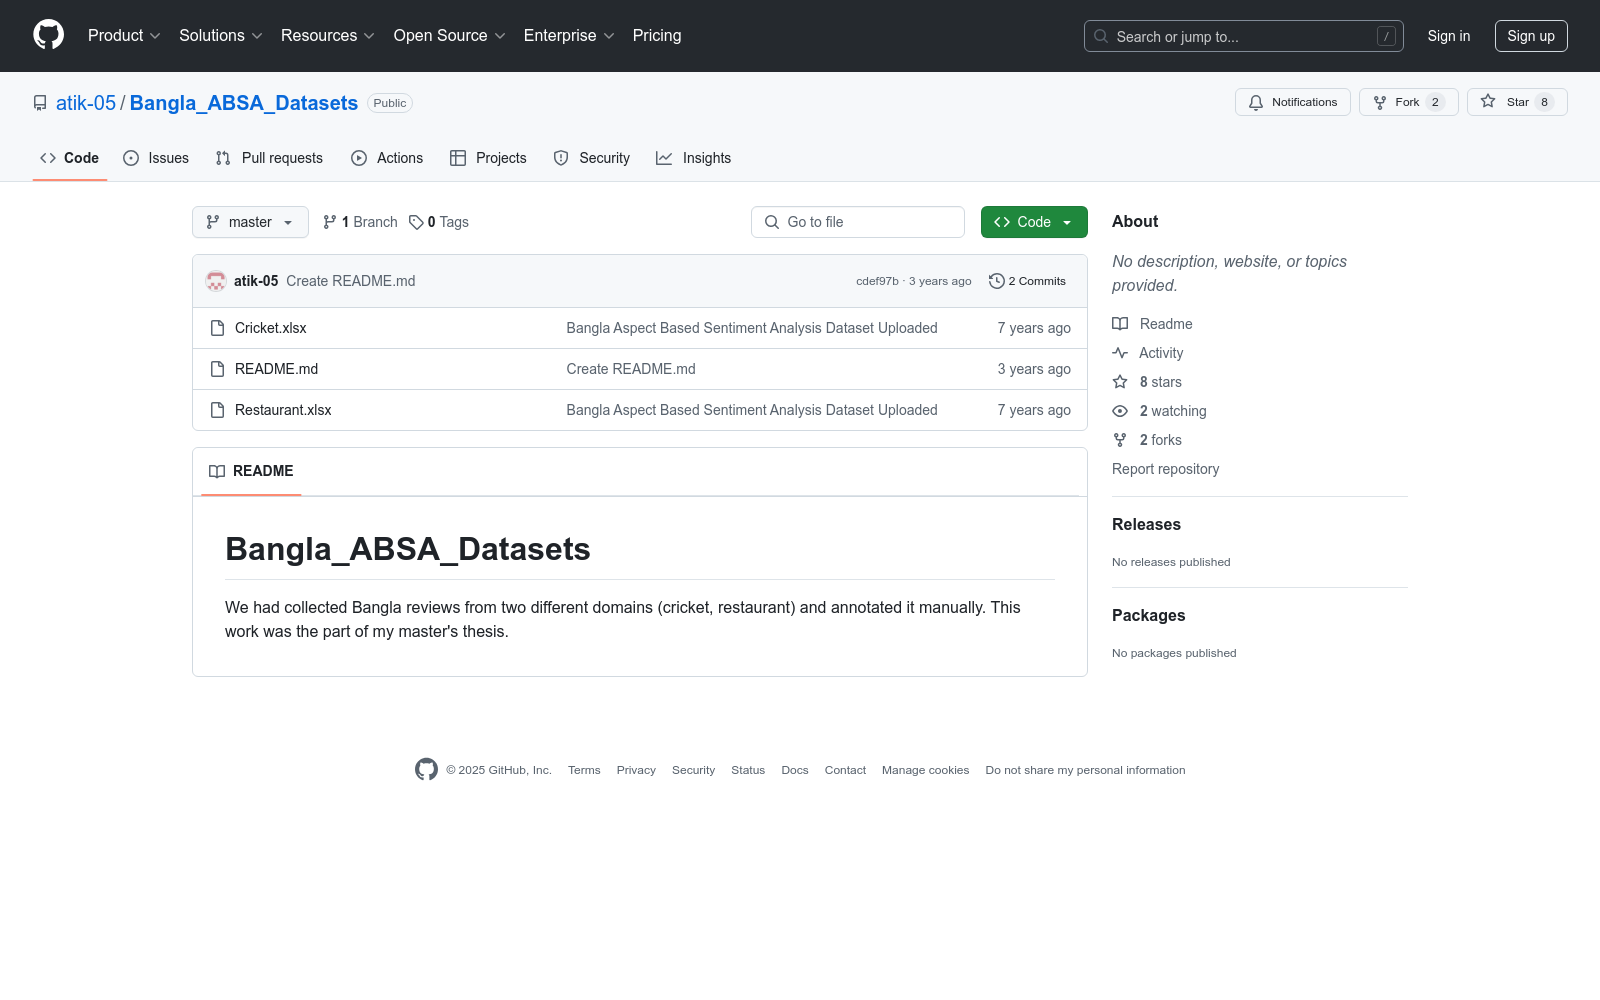Click the eye icon beside 2 watching
This screenshot has height=1000, width=1600.
coord(1120,411)
